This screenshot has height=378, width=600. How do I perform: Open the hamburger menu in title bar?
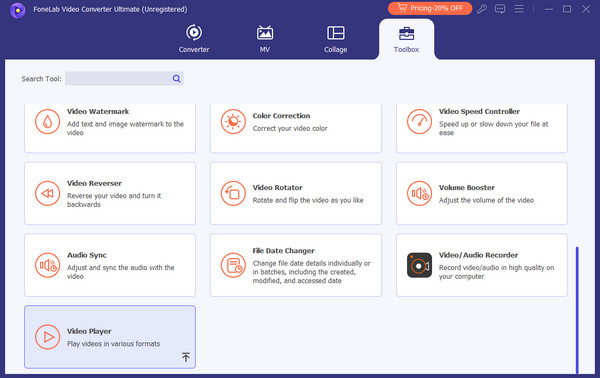coord(519,9)
